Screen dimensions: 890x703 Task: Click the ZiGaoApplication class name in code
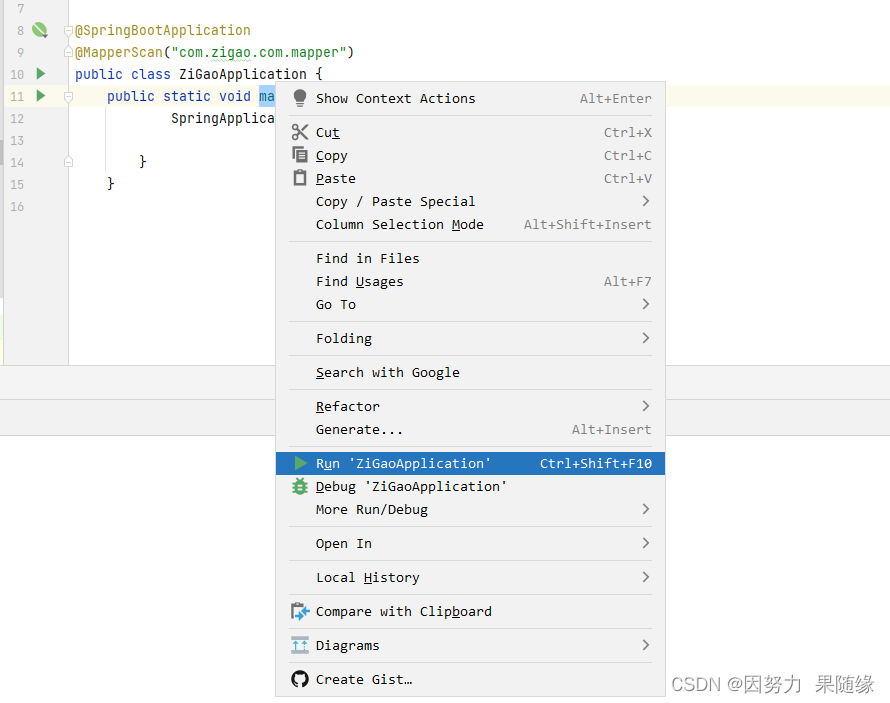[x=243, y=74]
